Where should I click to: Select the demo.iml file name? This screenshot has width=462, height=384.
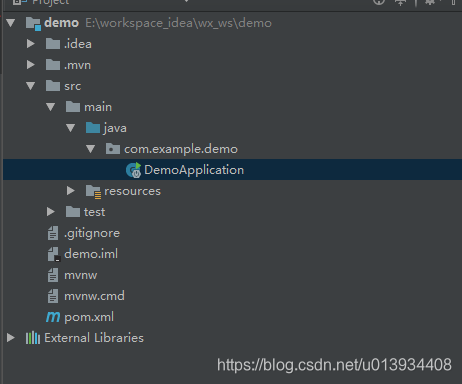pos(91,254)
